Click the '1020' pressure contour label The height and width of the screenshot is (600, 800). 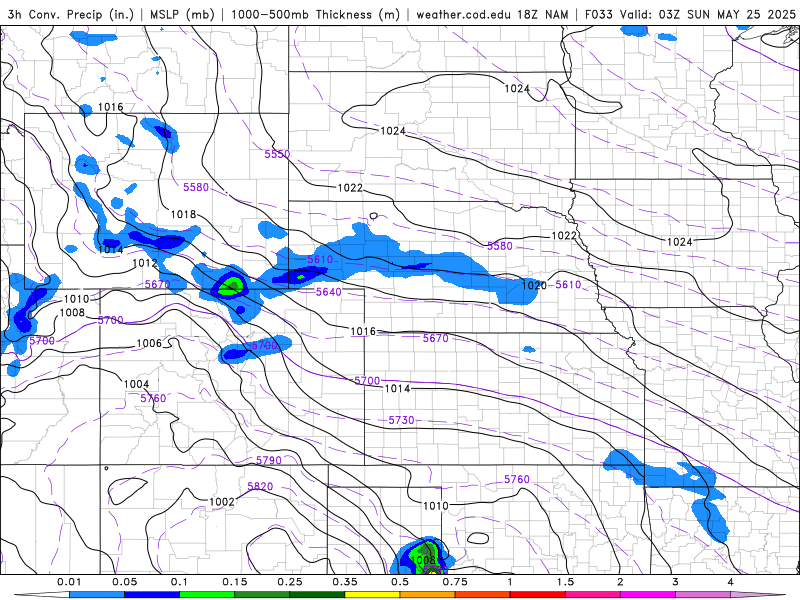(x=534, y=286)
